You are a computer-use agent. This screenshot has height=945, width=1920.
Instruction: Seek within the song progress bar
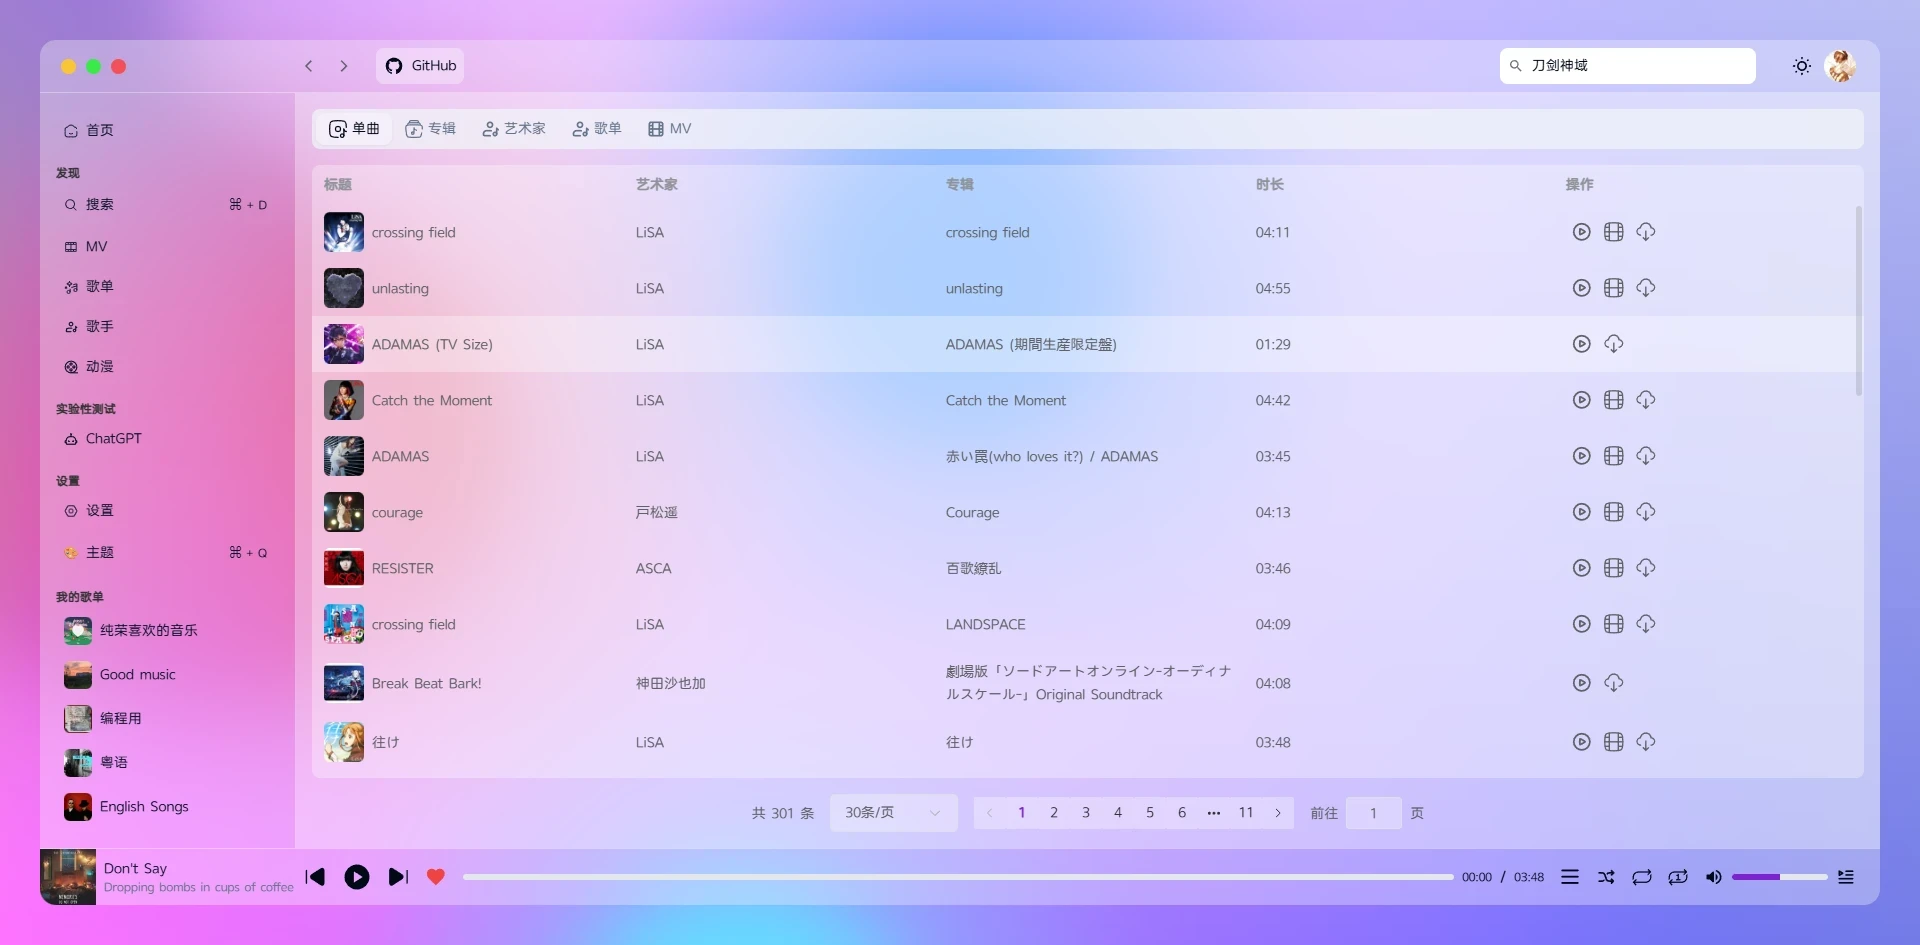[x=958, y=877]
